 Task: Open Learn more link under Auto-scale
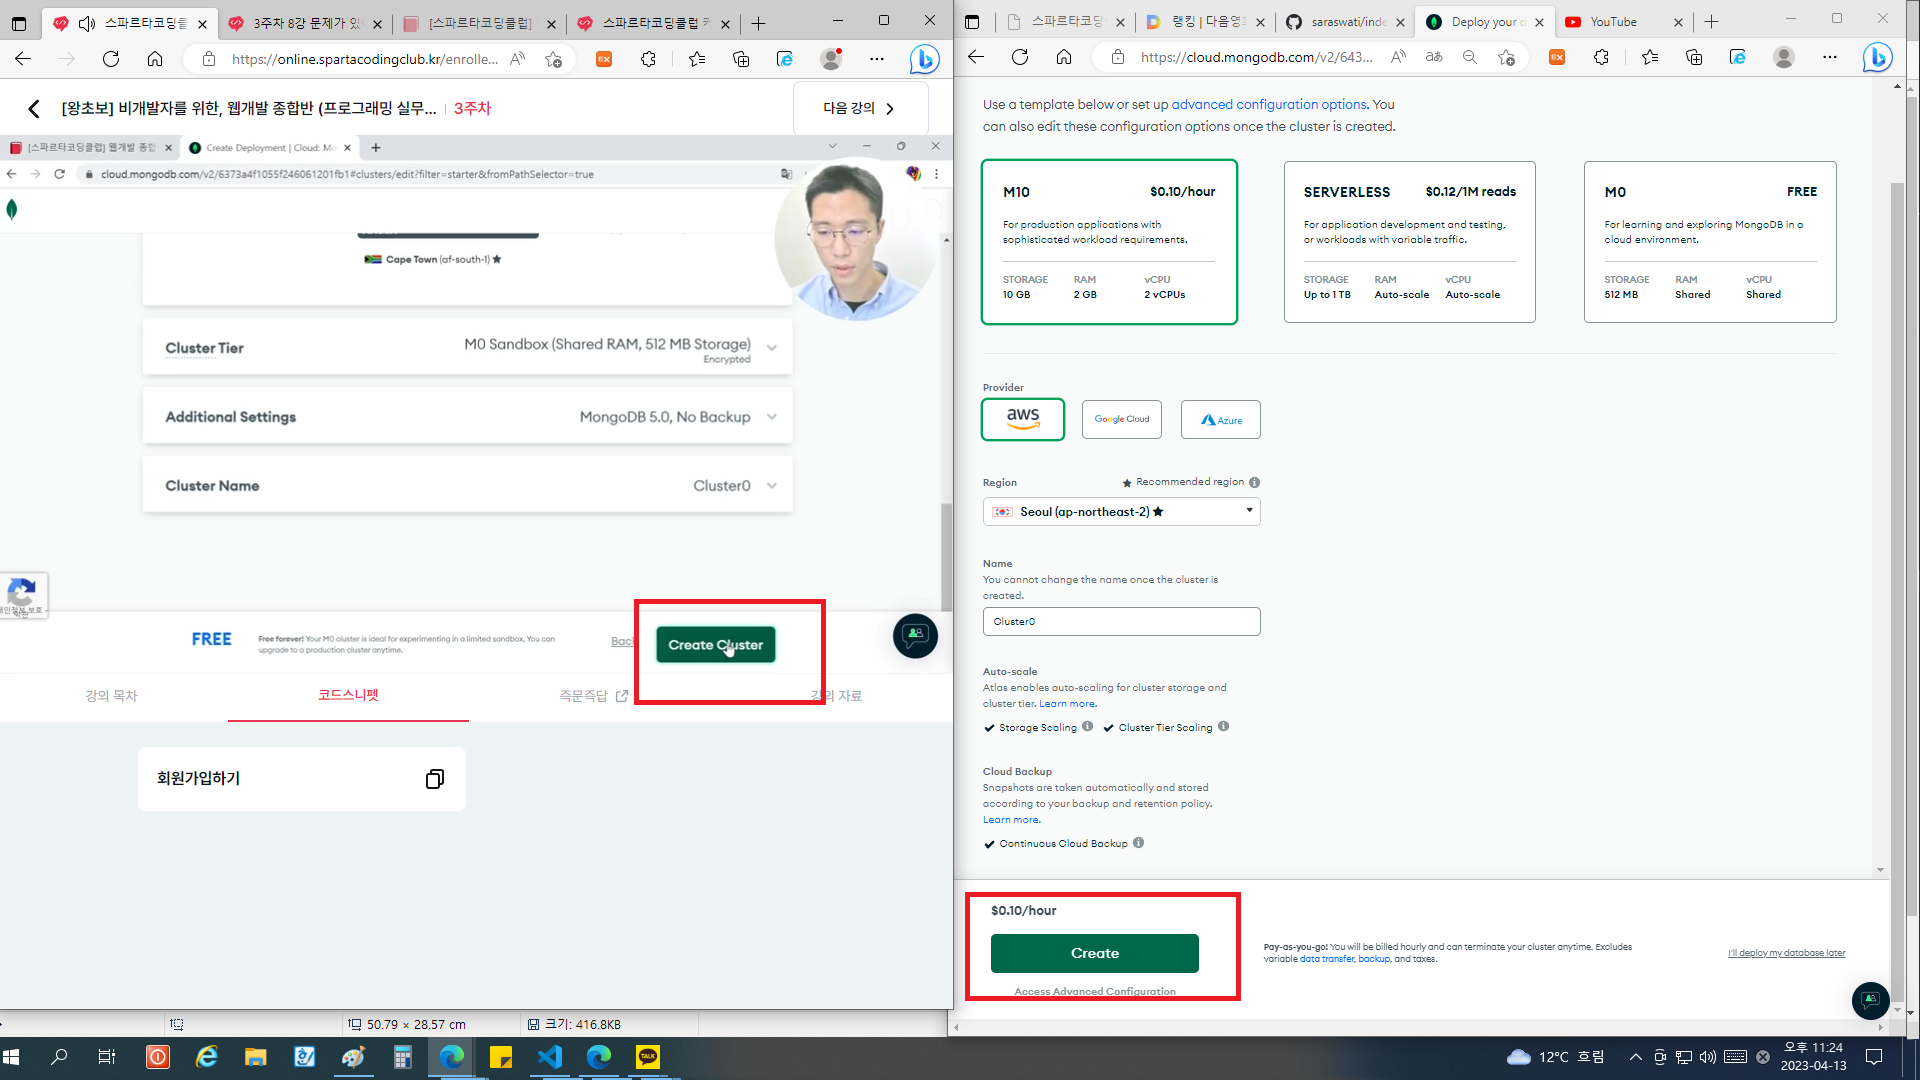click(x=1067, y=704)
